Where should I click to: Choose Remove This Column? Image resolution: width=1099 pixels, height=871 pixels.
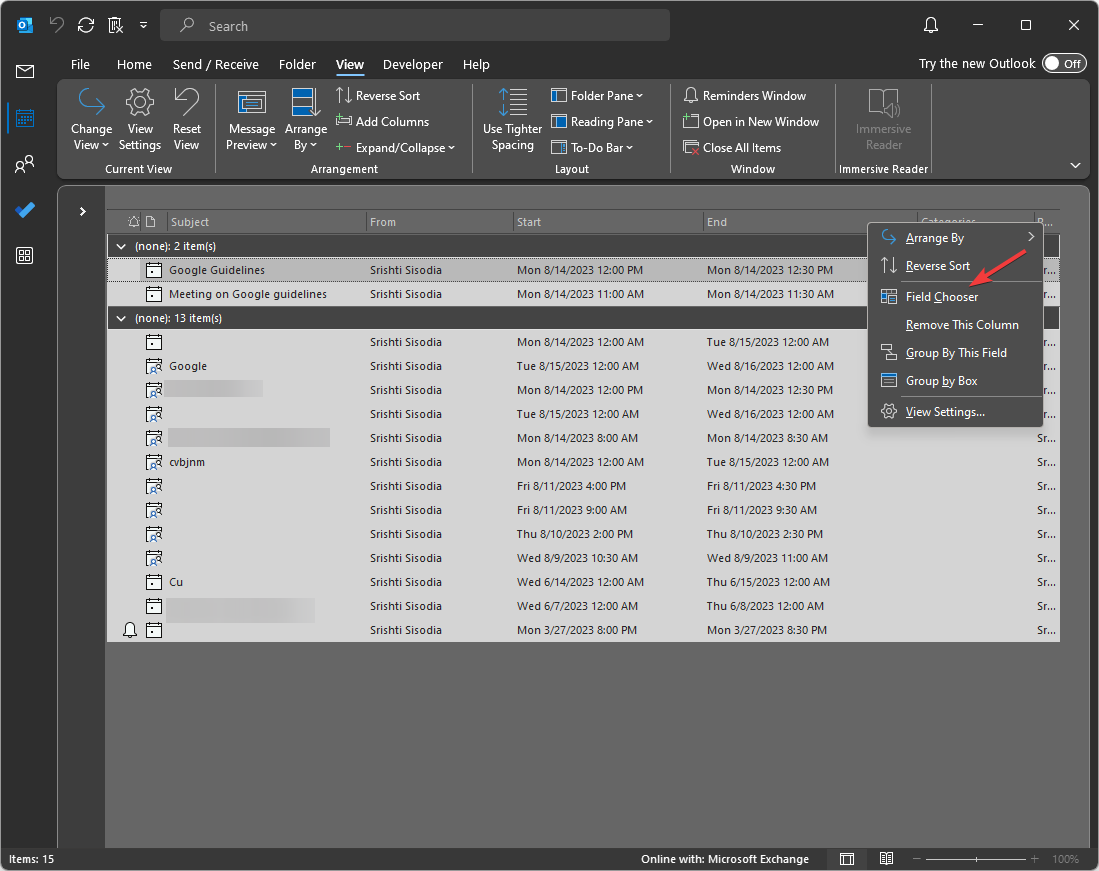[x=962, y=324]
